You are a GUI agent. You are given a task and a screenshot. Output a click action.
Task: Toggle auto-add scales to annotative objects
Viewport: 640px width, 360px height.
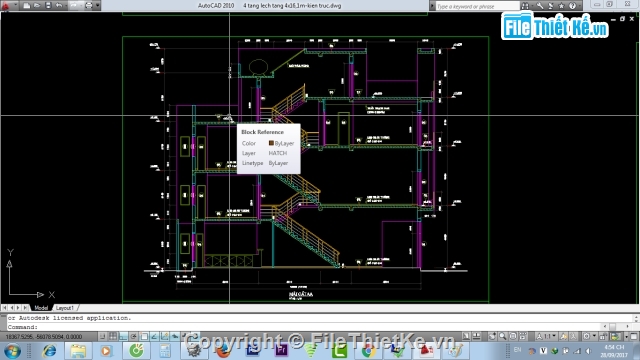coord(573,337)
